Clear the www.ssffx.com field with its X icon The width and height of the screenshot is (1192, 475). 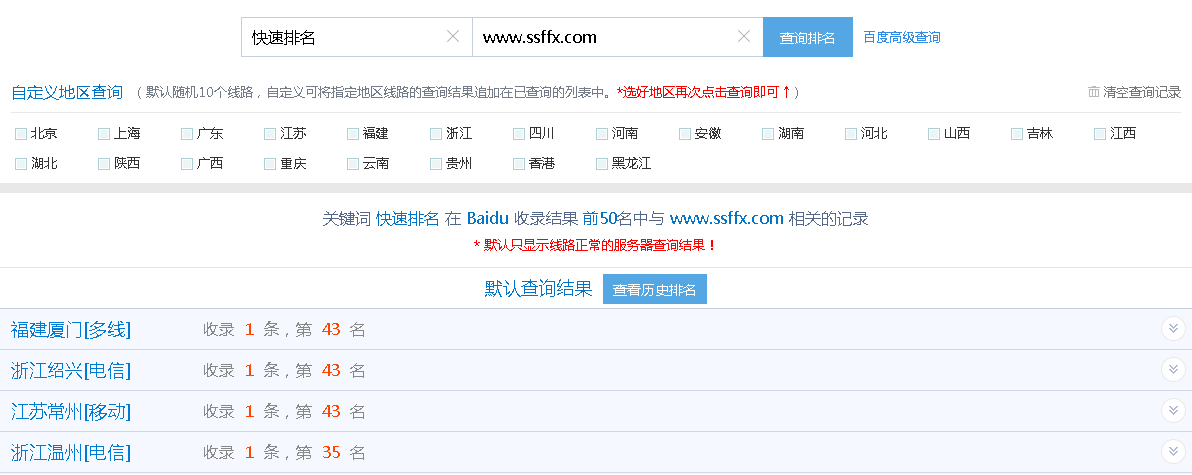coord(744,36)
